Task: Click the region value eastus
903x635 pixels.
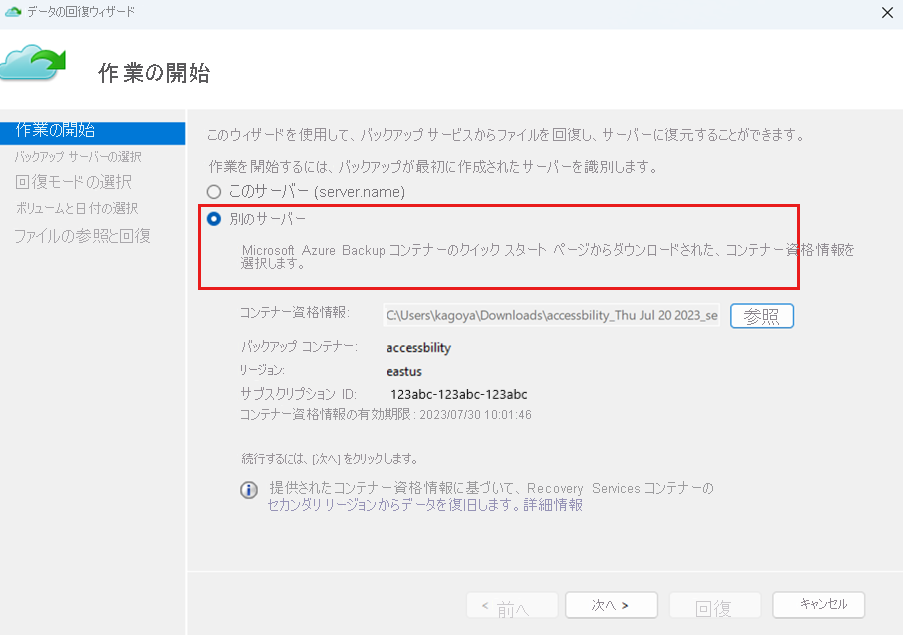Action: (404, 371)
